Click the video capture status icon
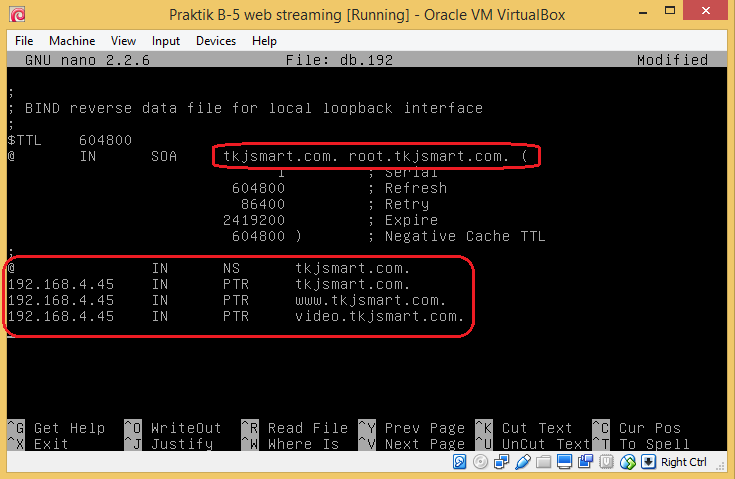The image size is (735, 479). [x=585, y=462]
